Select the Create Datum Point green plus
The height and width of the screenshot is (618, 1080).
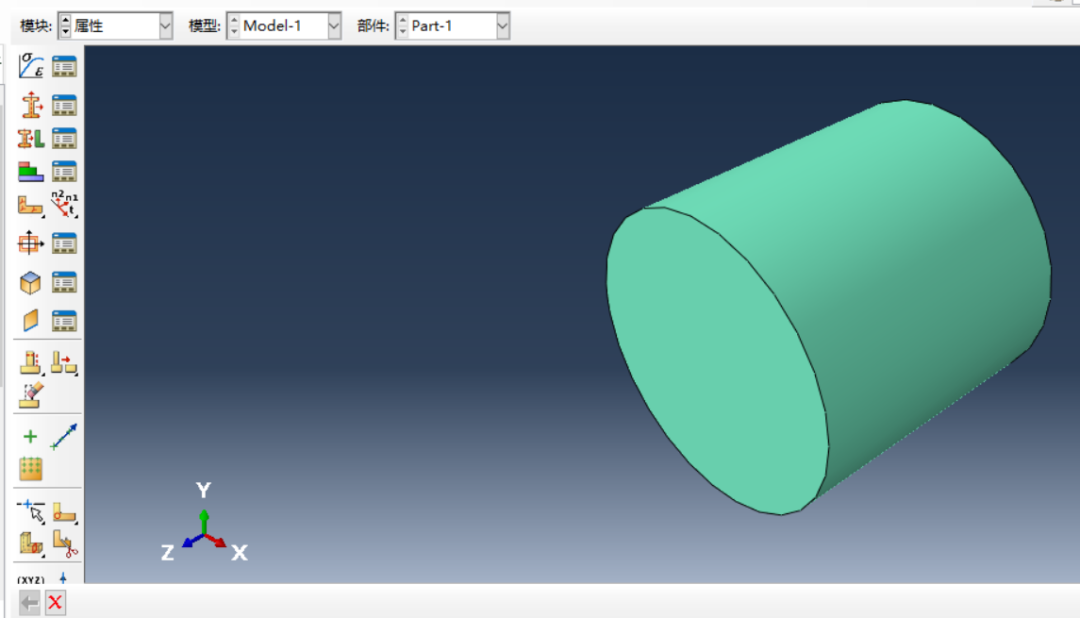[31, 437]
